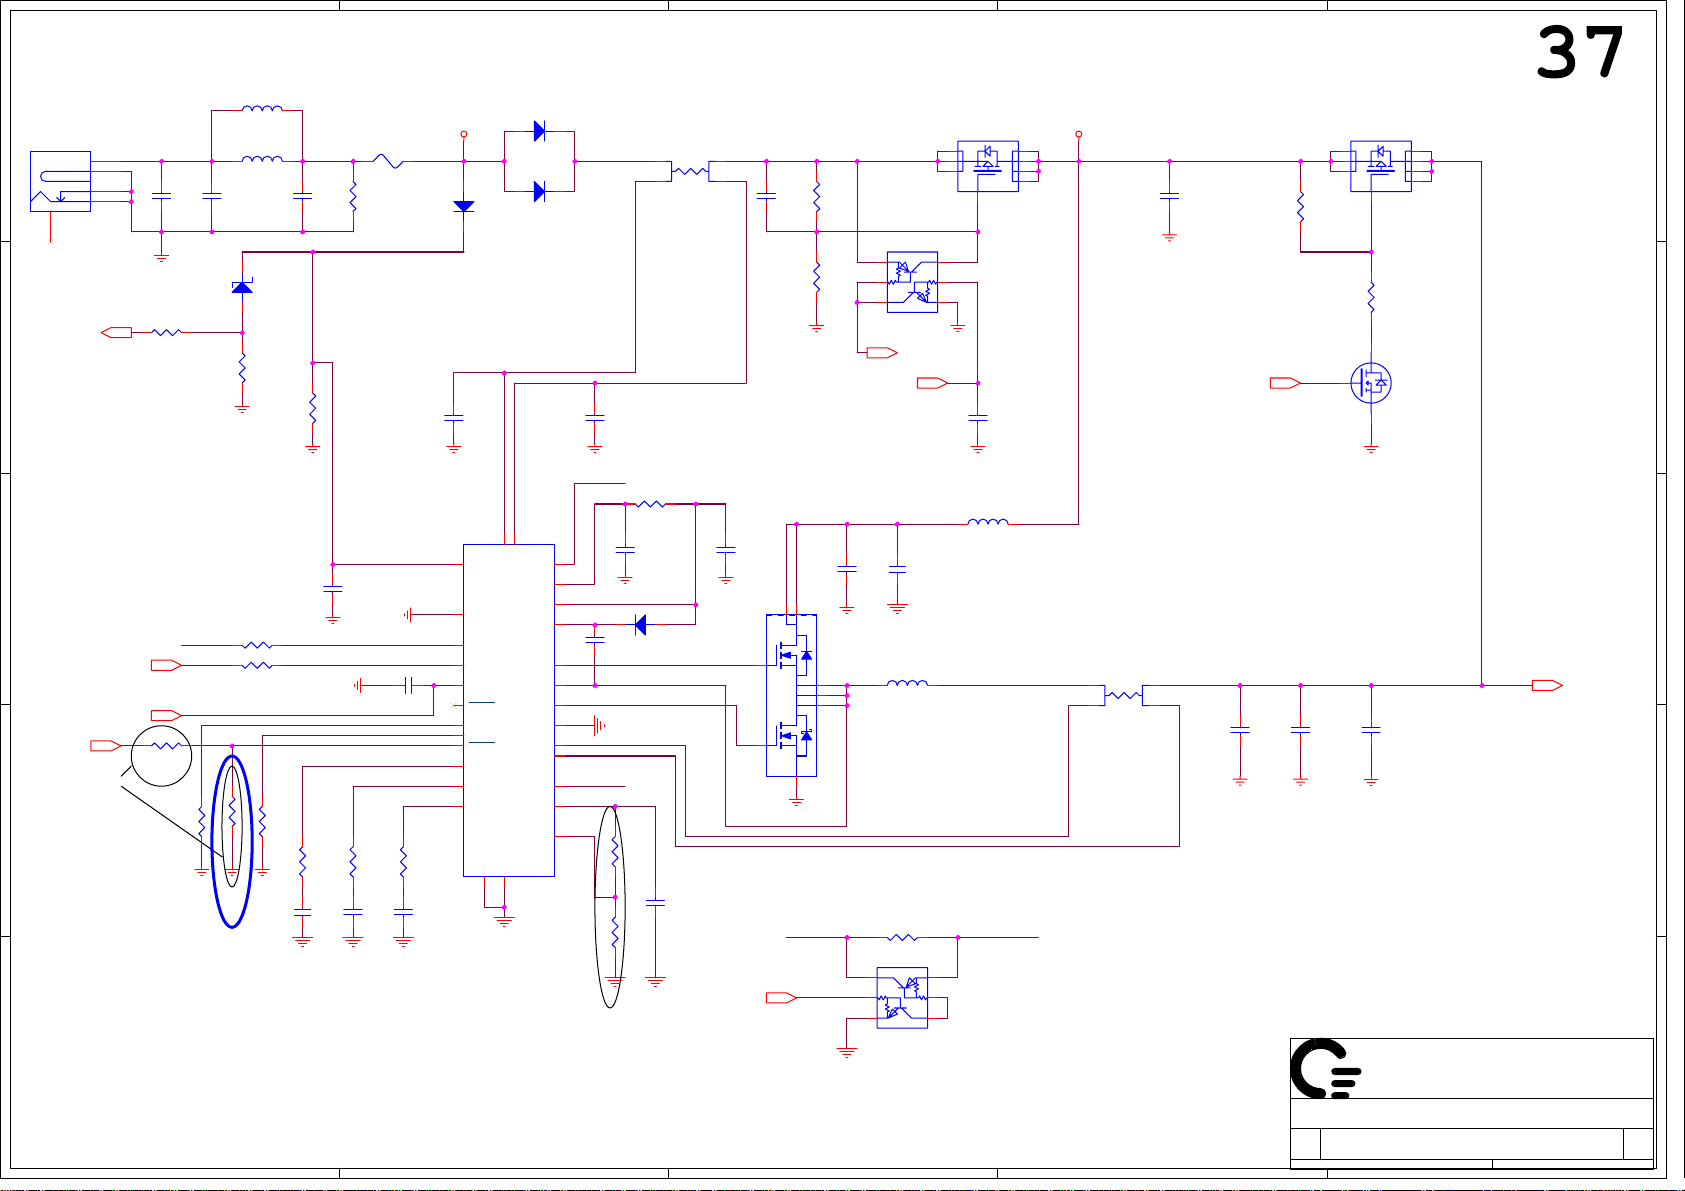Select the large controller IC rectangle
The height and width of the screenshot is (1191, 1685).
[x=509, y=710]
